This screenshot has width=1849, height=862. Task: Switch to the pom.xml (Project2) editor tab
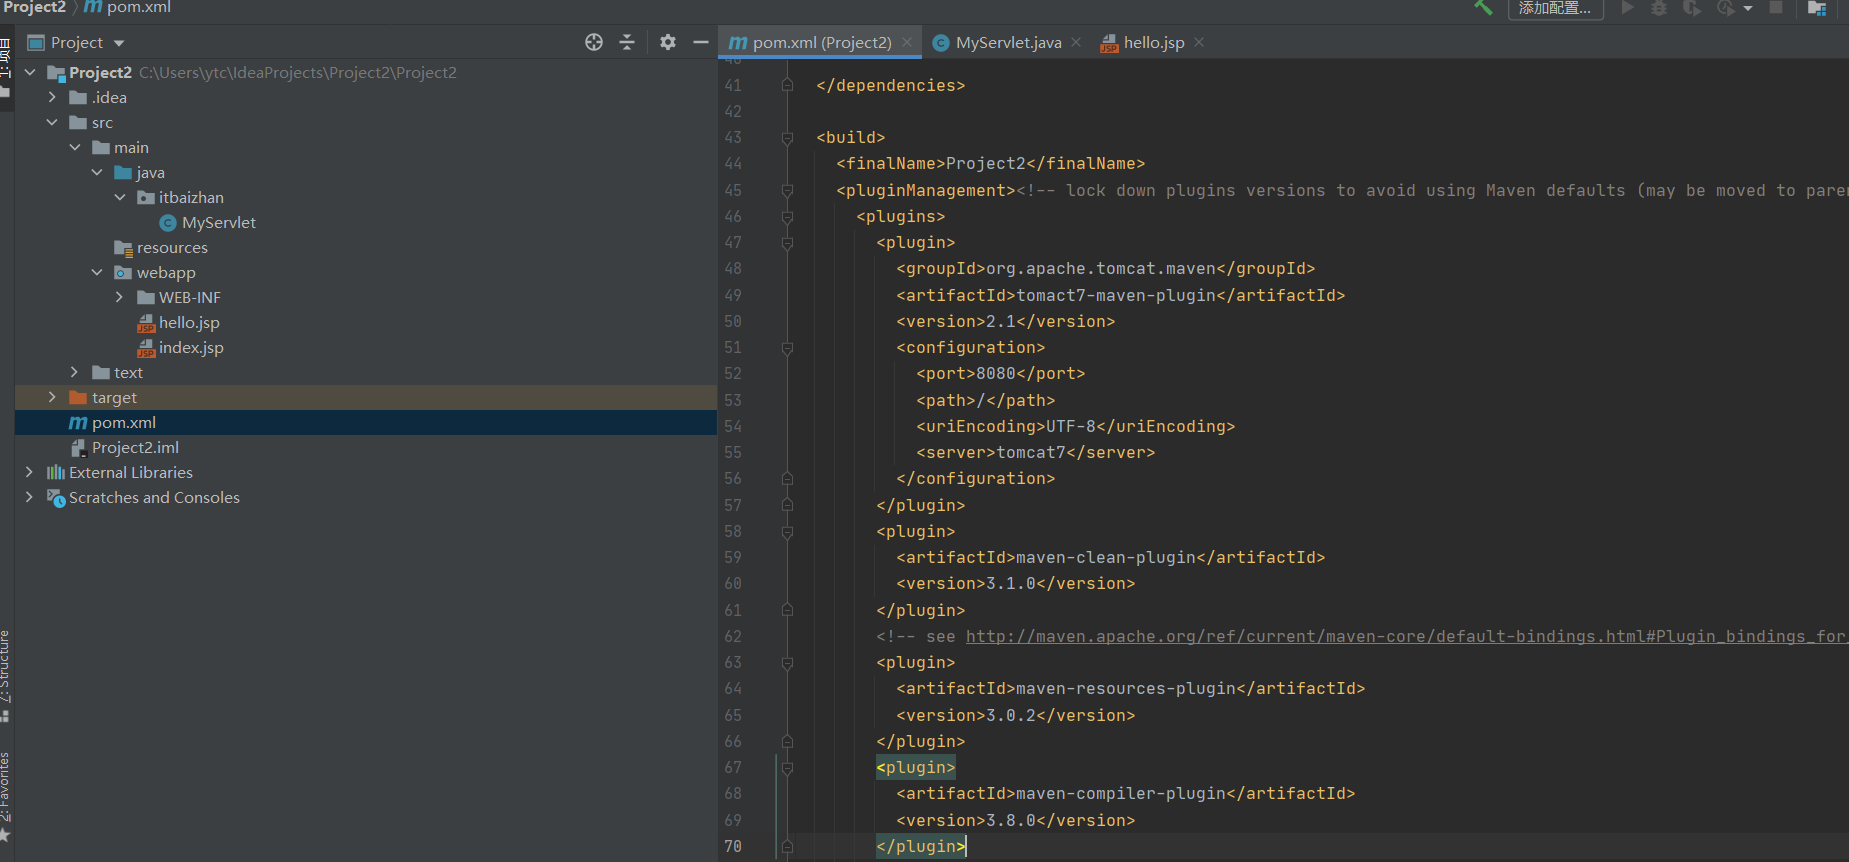[822, 42]
